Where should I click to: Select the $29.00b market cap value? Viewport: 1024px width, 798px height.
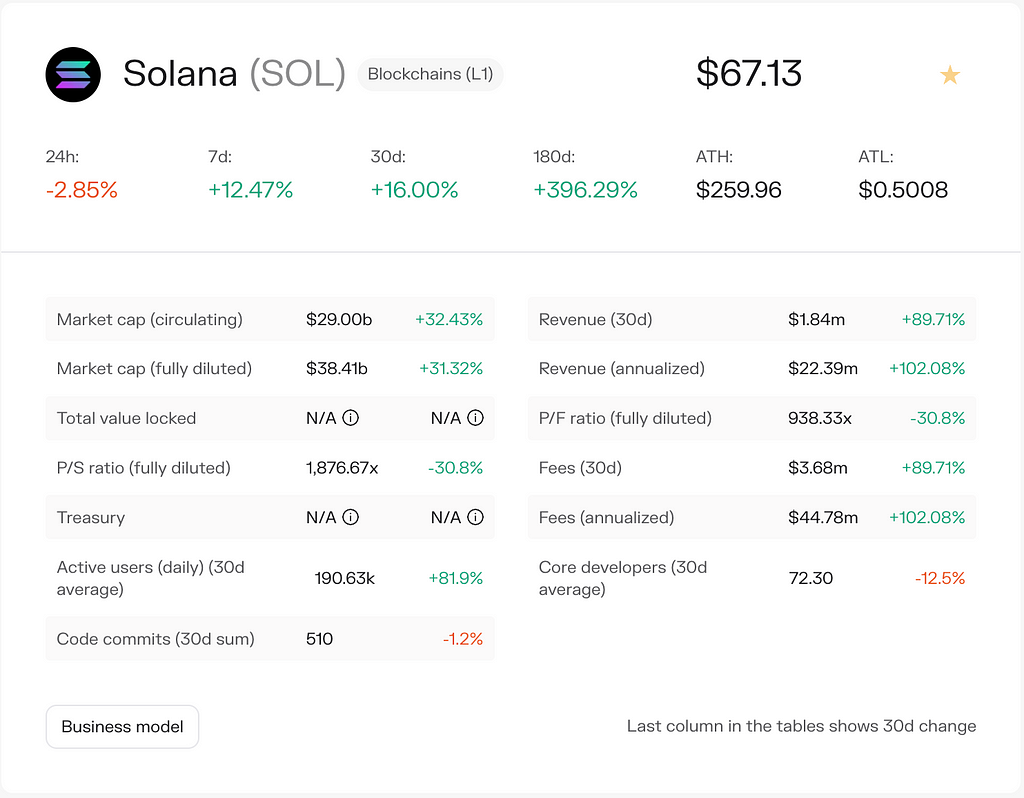coord(339,319)
